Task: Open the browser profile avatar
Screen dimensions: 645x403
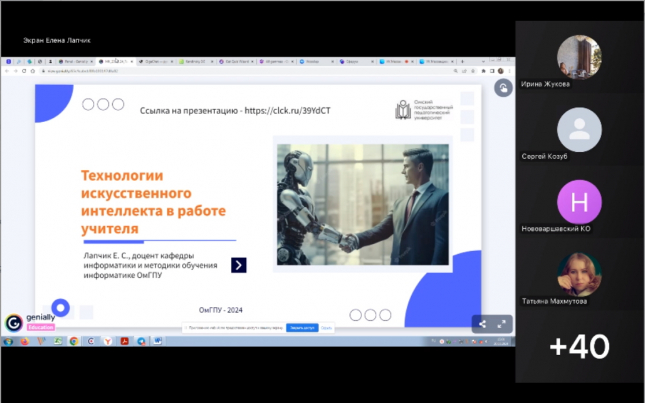Action: point(501,71)
